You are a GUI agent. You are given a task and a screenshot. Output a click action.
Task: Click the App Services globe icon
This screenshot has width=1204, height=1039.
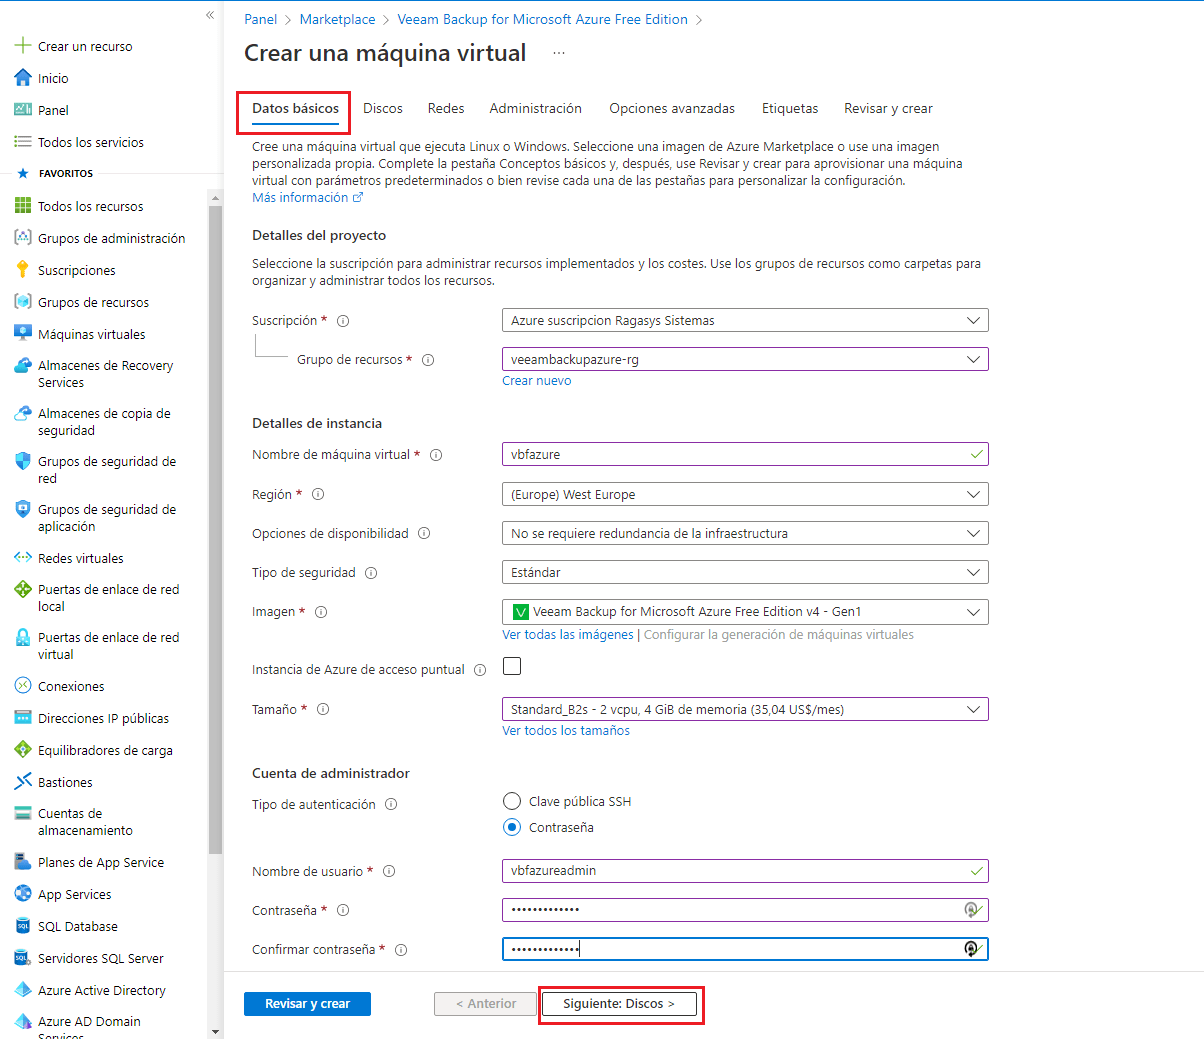pos(22,894)
